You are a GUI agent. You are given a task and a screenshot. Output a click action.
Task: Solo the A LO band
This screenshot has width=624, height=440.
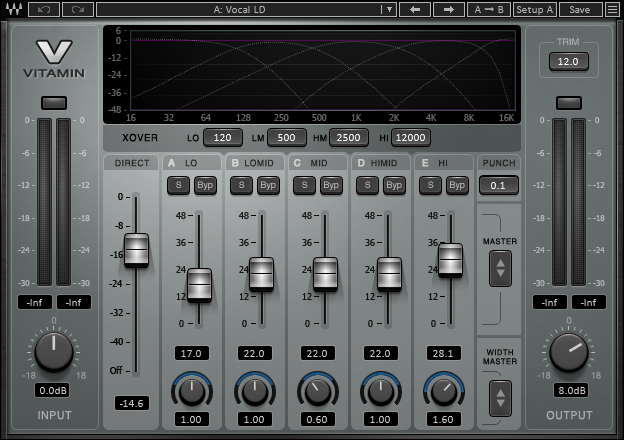pos(178,185)
